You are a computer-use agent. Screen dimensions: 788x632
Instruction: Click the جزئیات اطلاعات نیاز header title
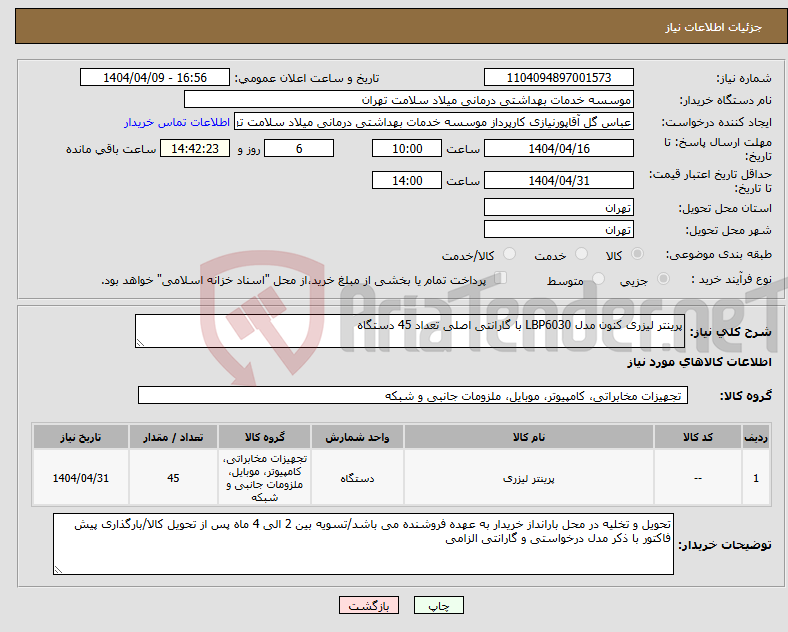pyautogui.click(x=713, y=27)
